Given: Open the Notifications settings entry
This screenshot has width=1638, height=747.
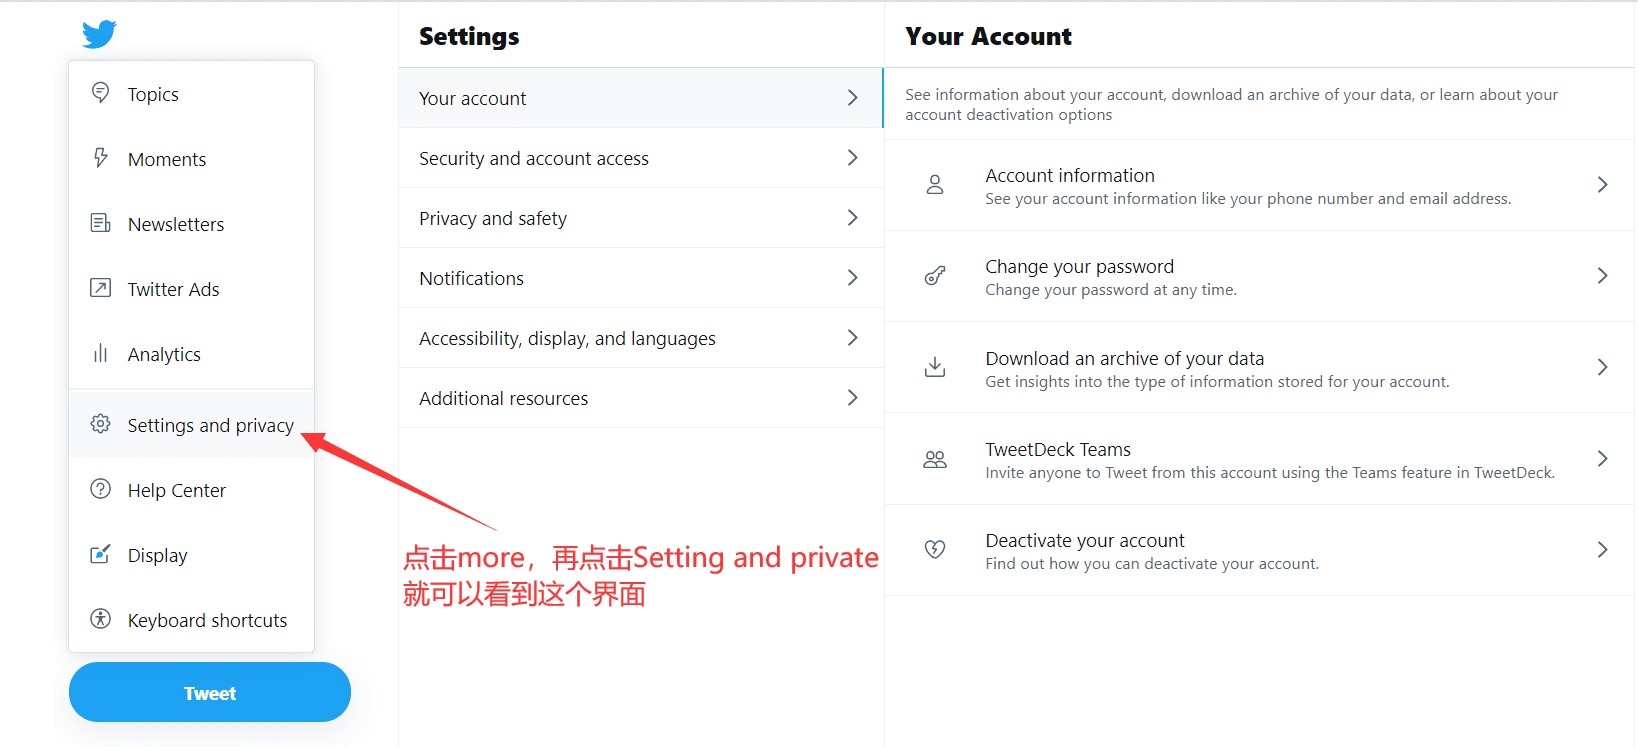Looking at the screenshot, I should [640, 278].
